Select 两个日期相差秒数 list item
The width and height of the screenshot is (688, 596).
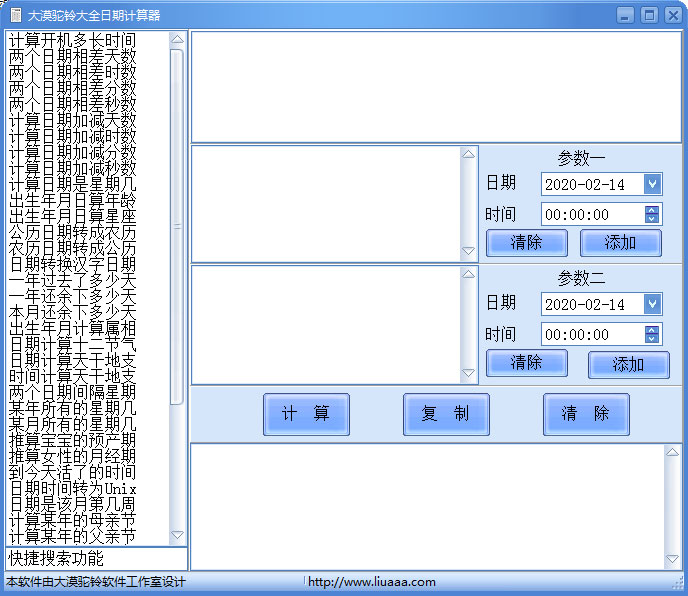[x=72, y=105]
